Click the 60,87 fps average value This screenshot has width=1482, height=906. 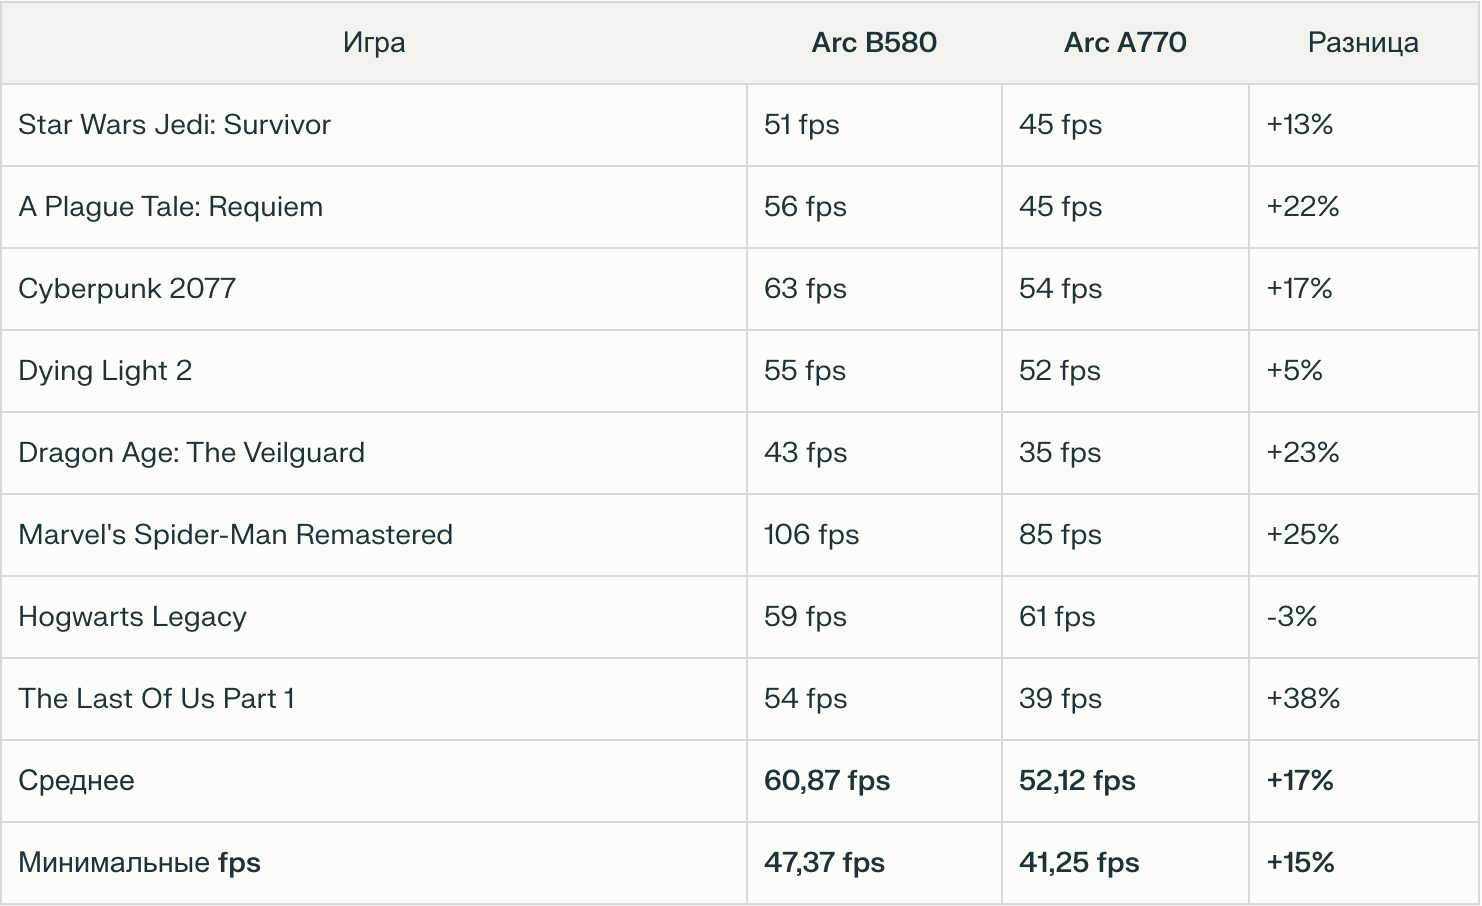point(827,781)
